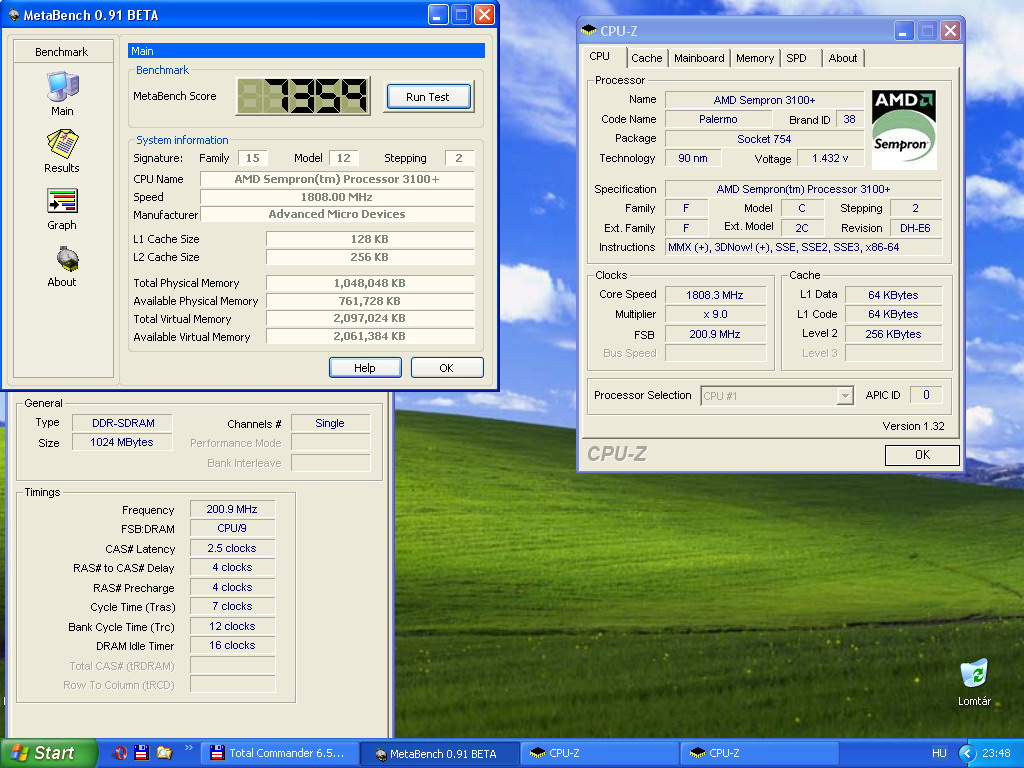Image resolution: width=1024 pixels, height=768 pixels.
Task: Select the Lomtár recycle bin desktop icon
Action: click(974, 682)
